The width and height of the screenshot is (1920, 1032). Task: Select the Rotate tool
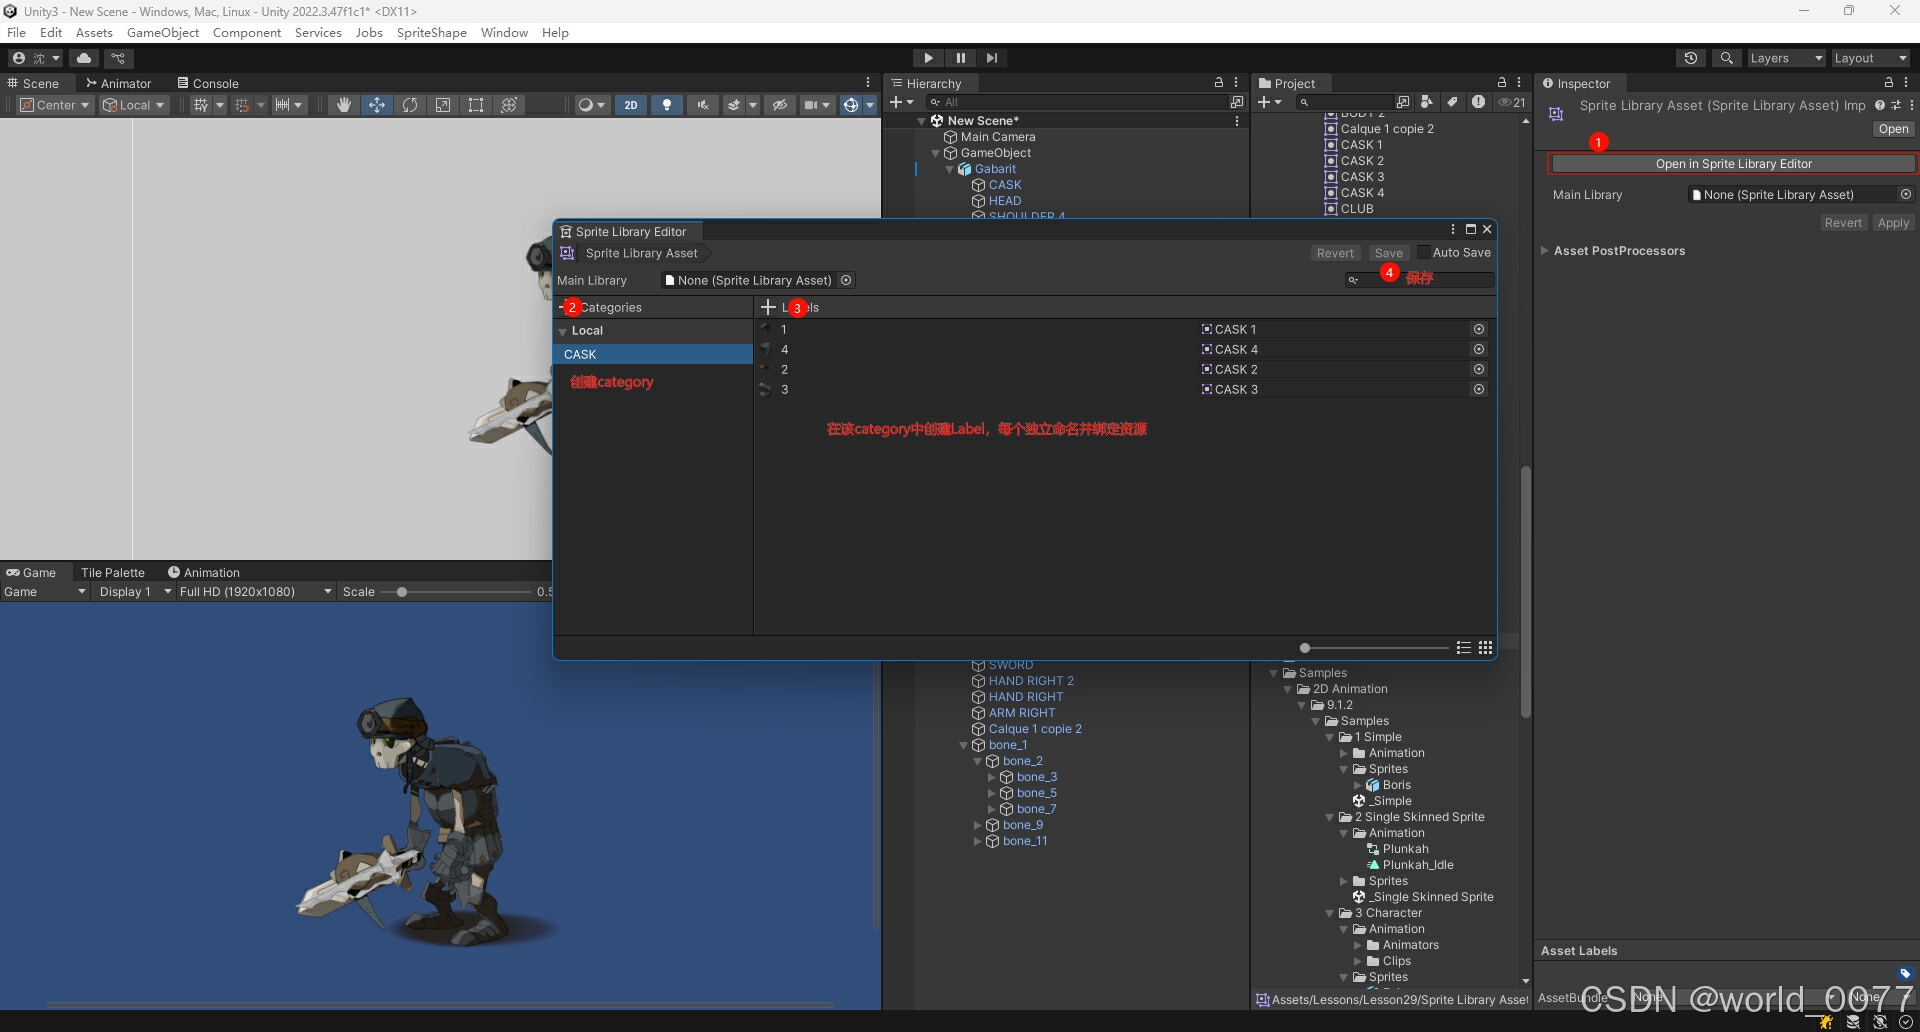click(x=410, y=104)
